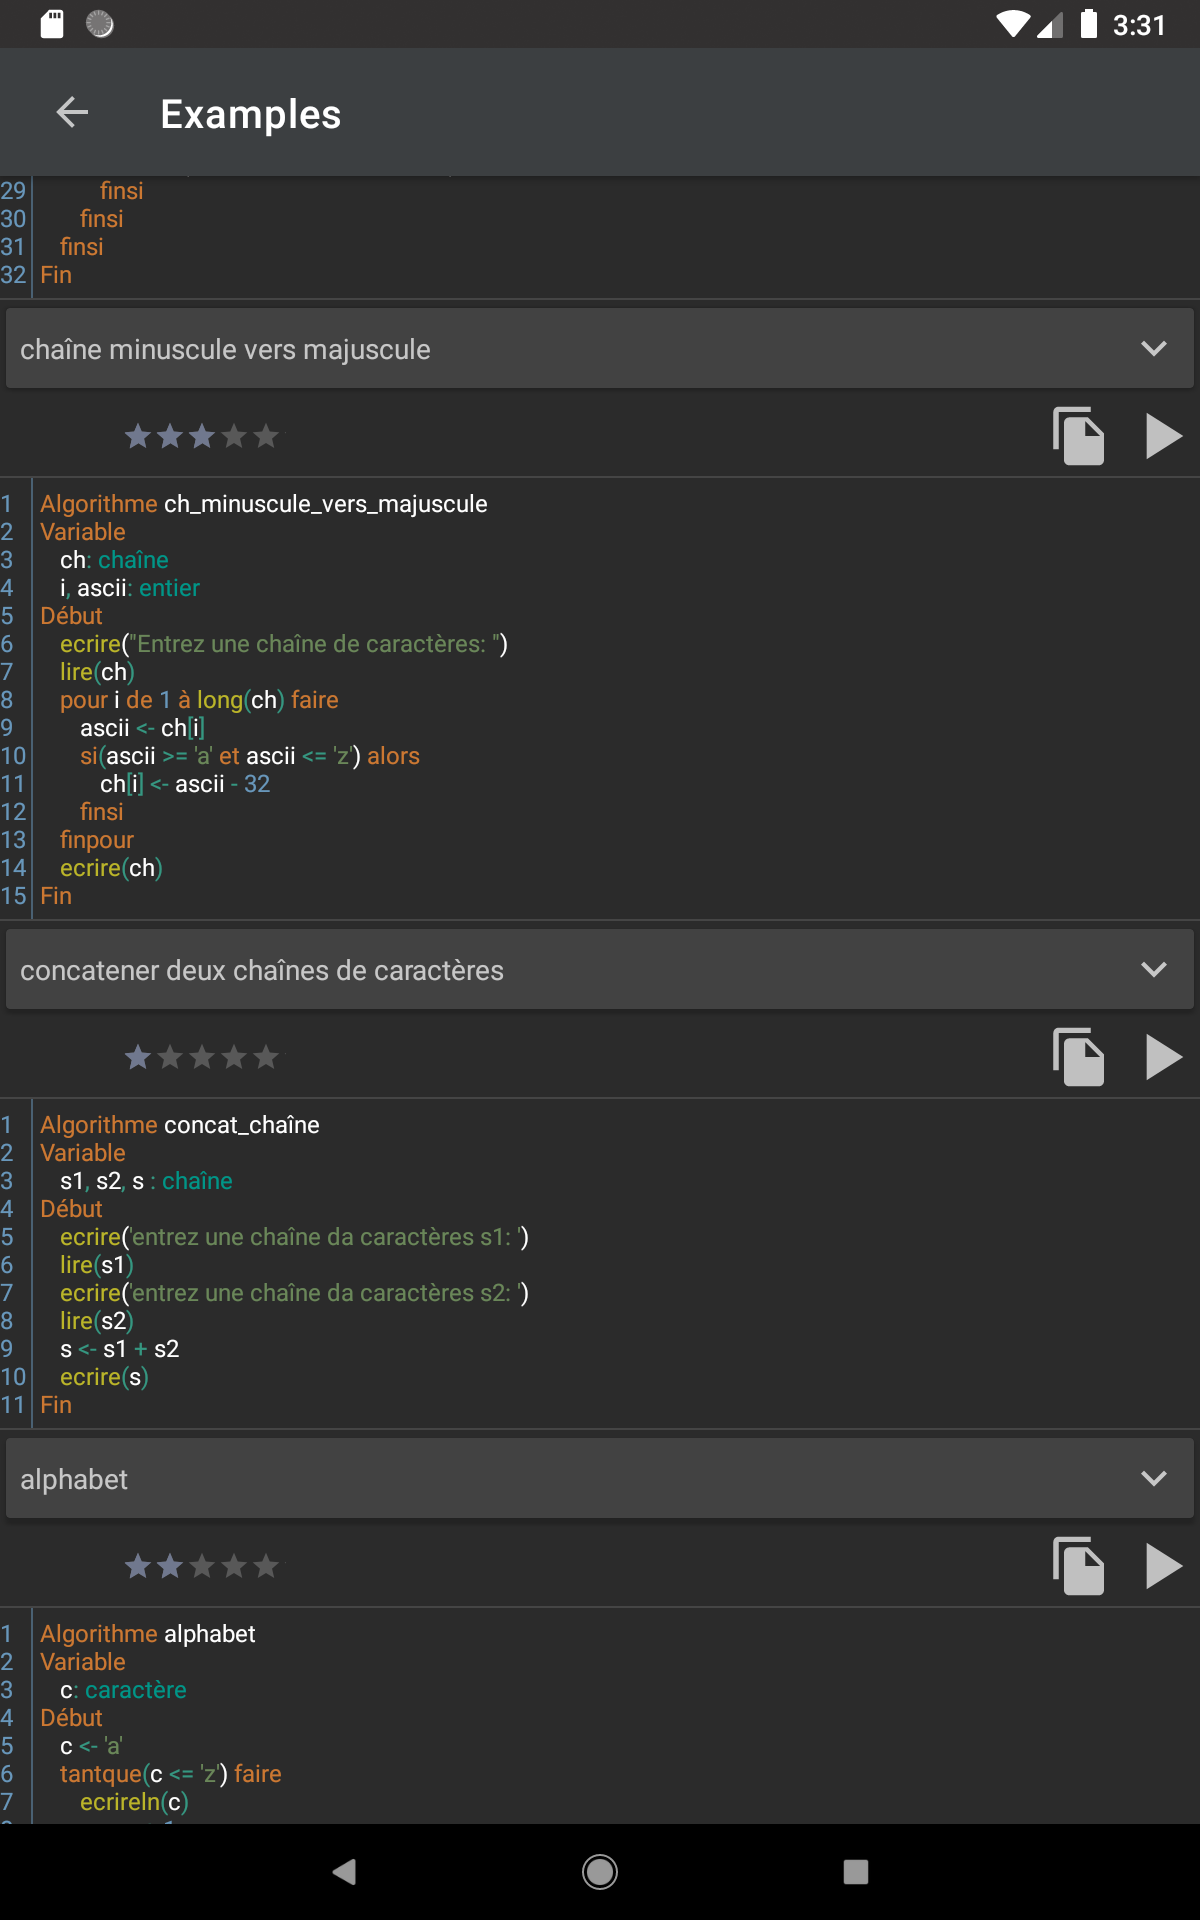Tap the 'Examples' title text

(251, 114)
